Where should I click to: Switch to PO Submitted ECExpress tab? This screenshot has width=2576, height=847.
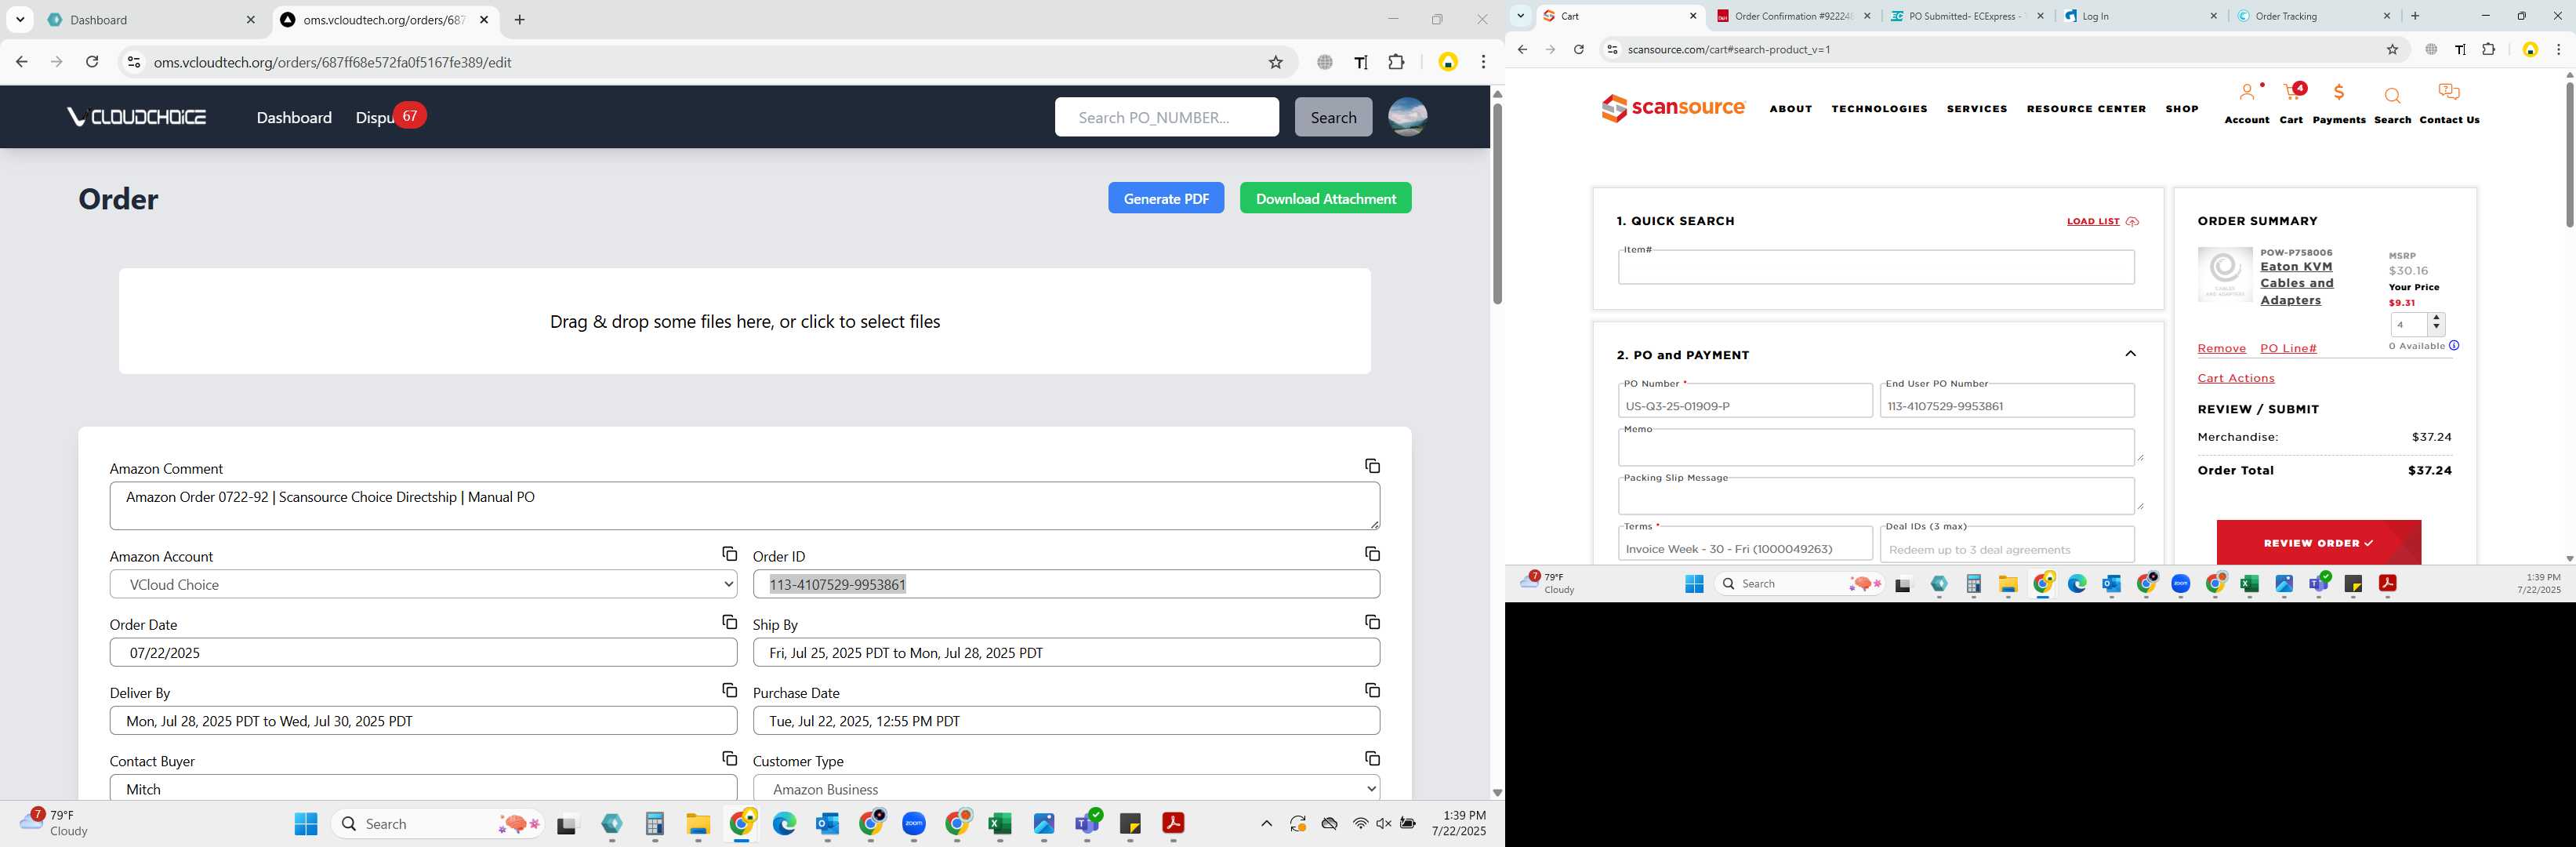point(1967,16)
